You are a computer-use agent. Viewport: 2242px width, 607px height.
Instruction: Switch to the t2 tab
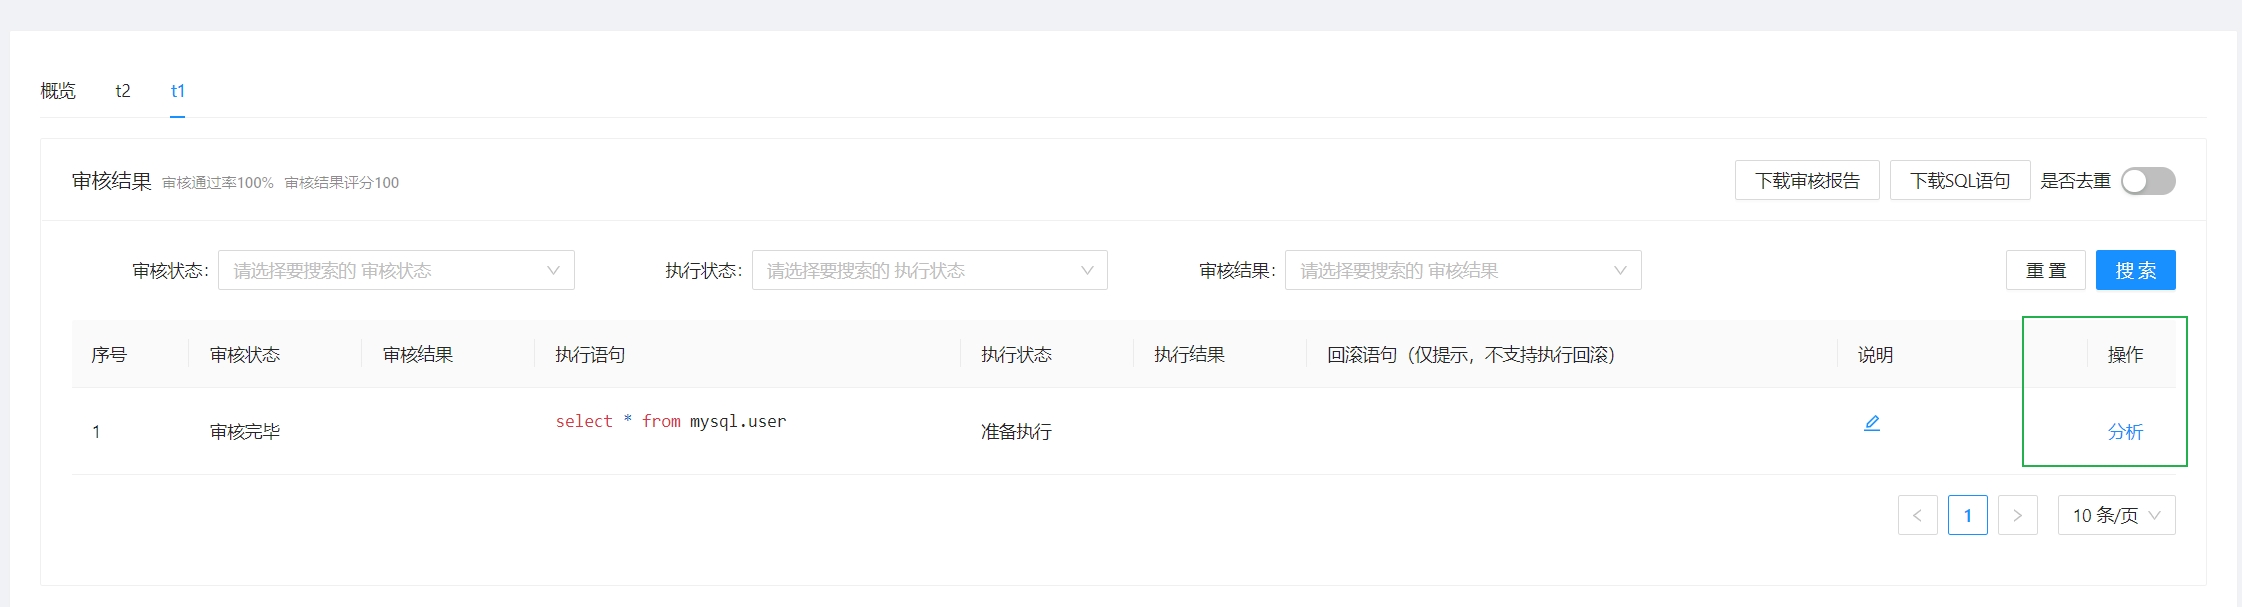coord(123,91)
